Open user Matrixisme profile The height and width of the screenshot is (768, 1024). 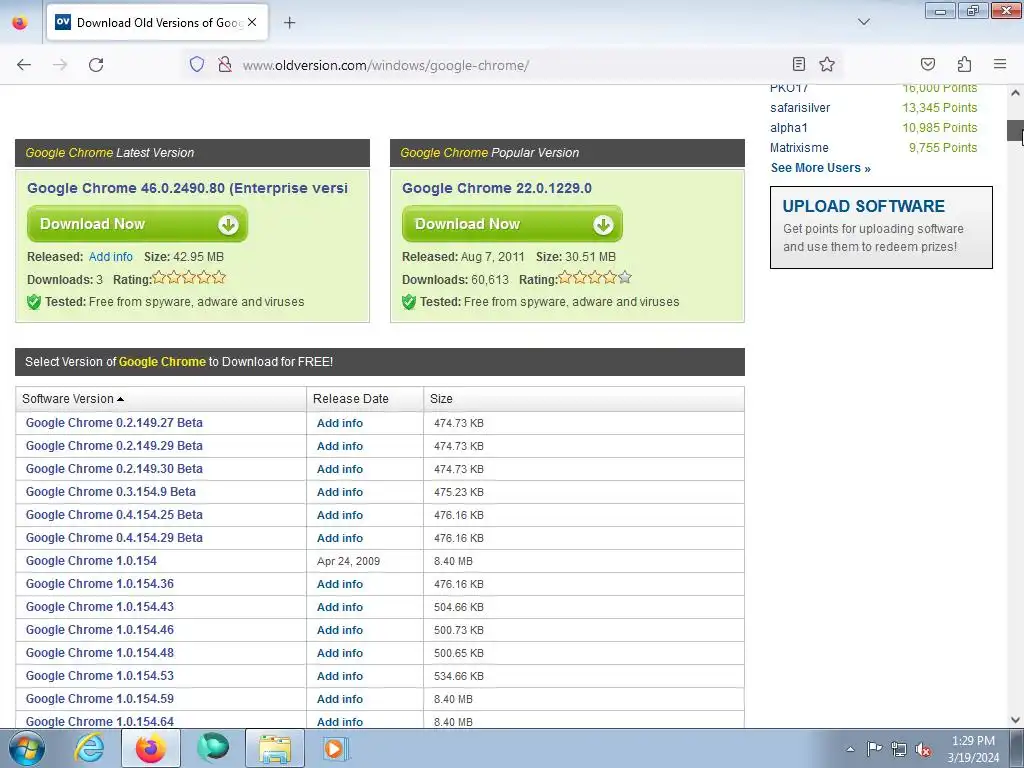799,148
